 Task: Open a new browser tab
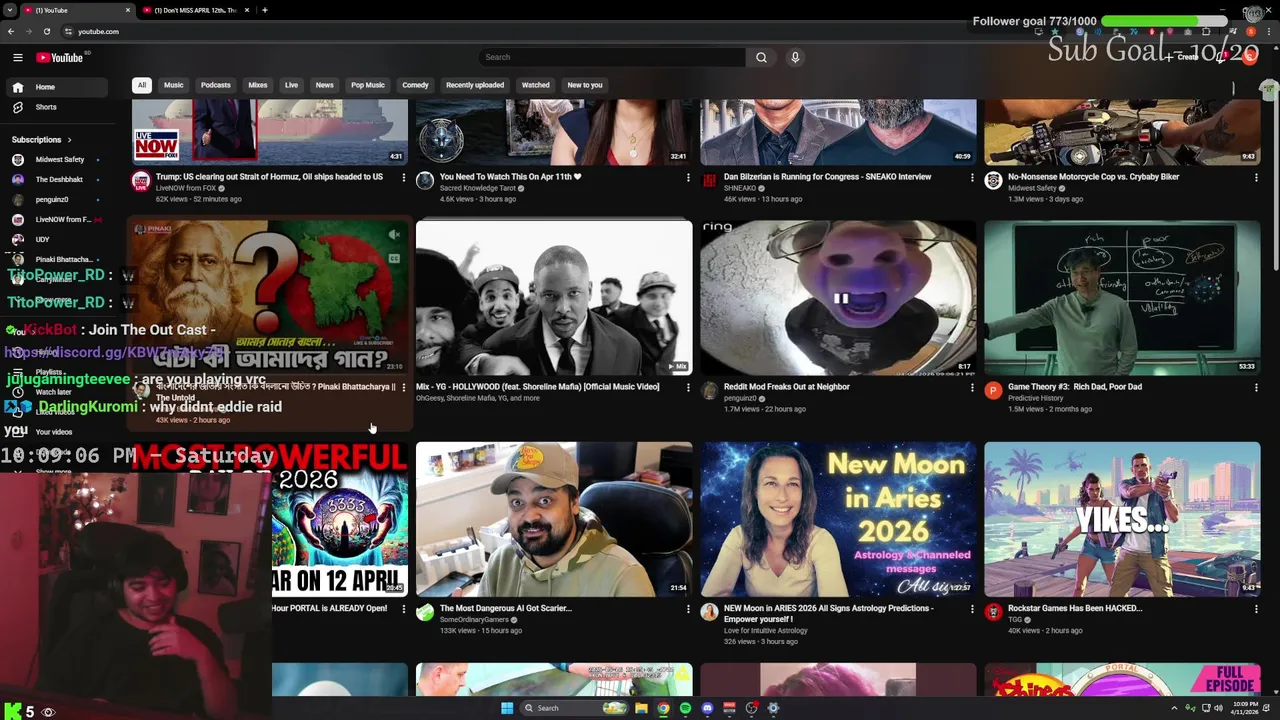click(x=264, y=10)
